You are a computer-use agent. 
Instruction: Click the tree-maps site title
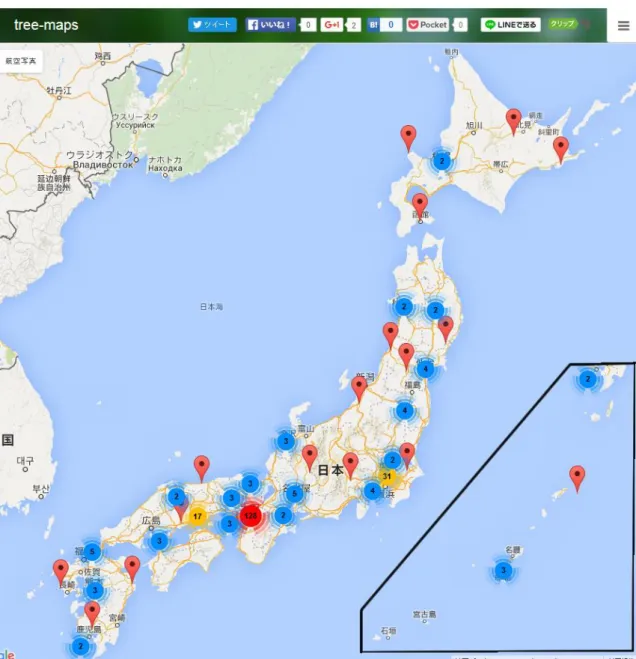tap(46, 25)
